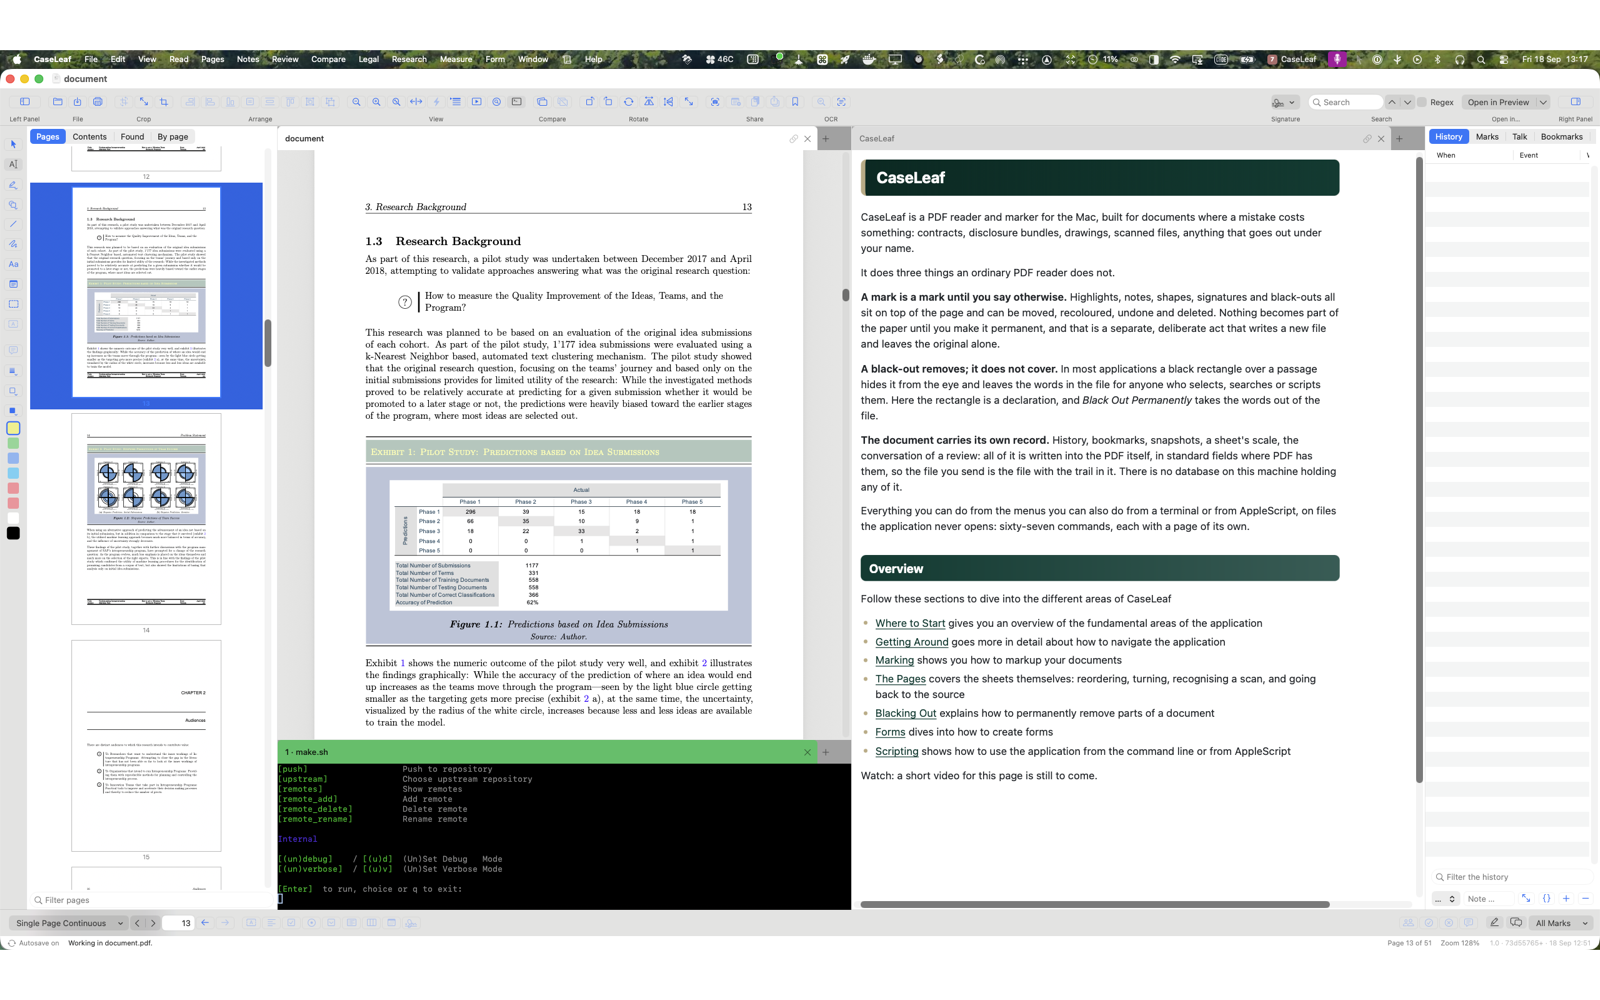The width and height of the screenshot is (1600, 1000).
Task: Open outline shape tool dropdown in left toolbar
Action: click(13, 391)
